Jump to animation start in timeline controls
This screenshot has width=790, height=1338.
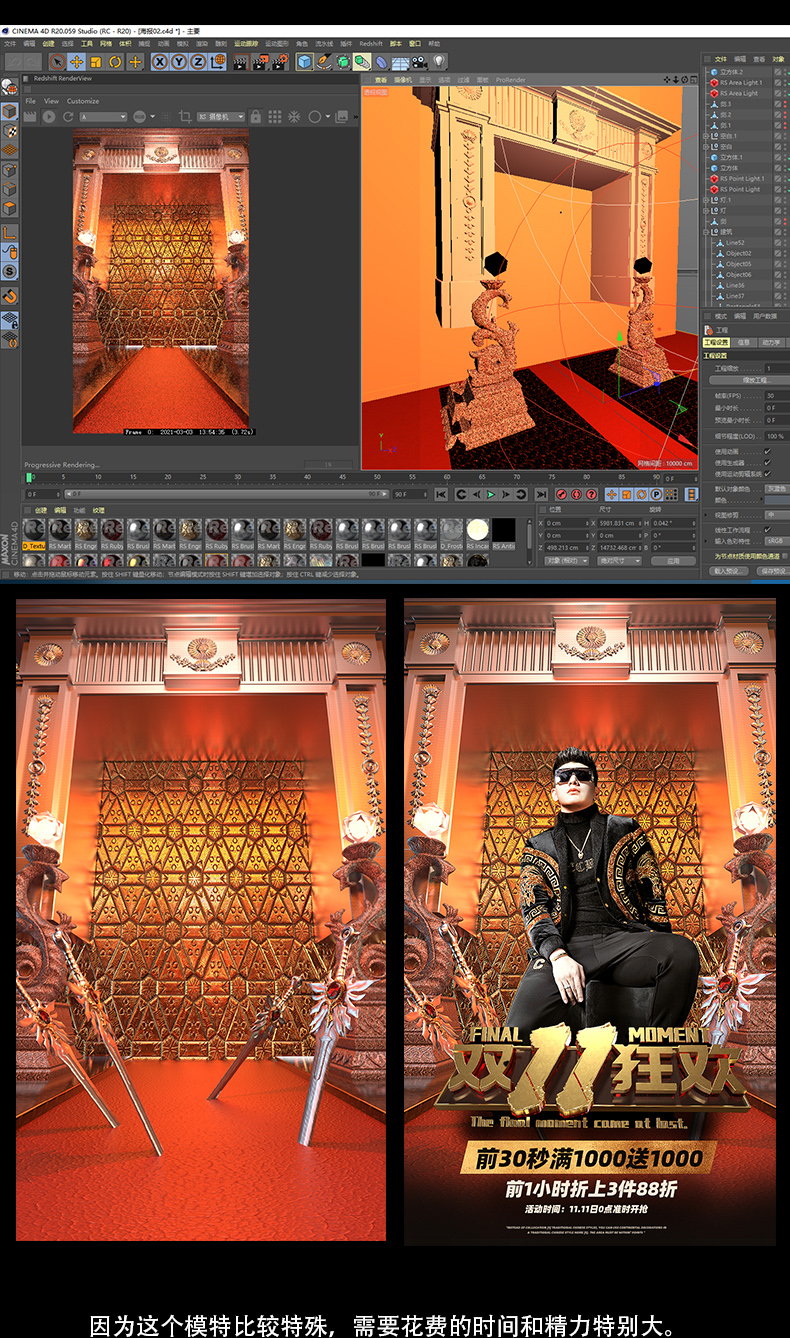point(441,494)
